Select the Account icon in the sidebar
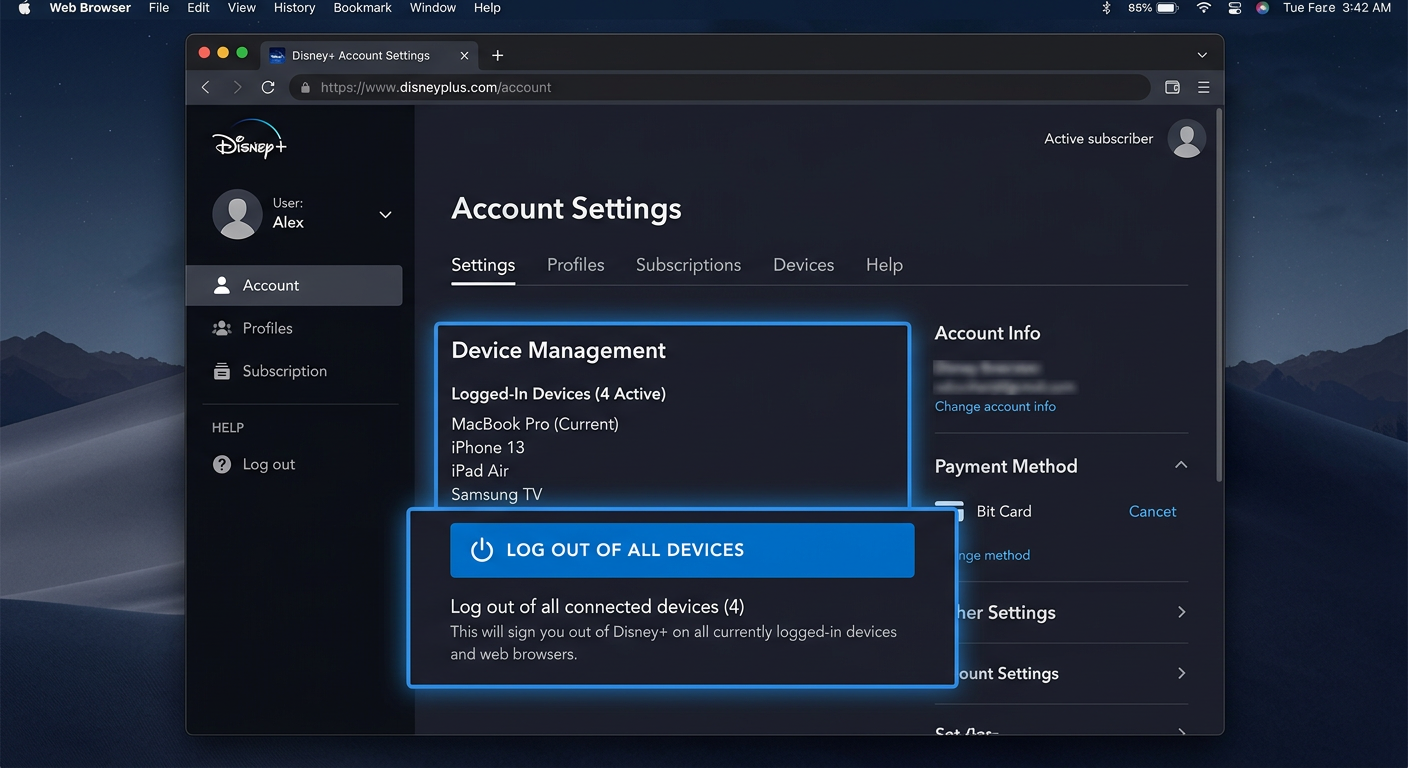 click(221, 285)
